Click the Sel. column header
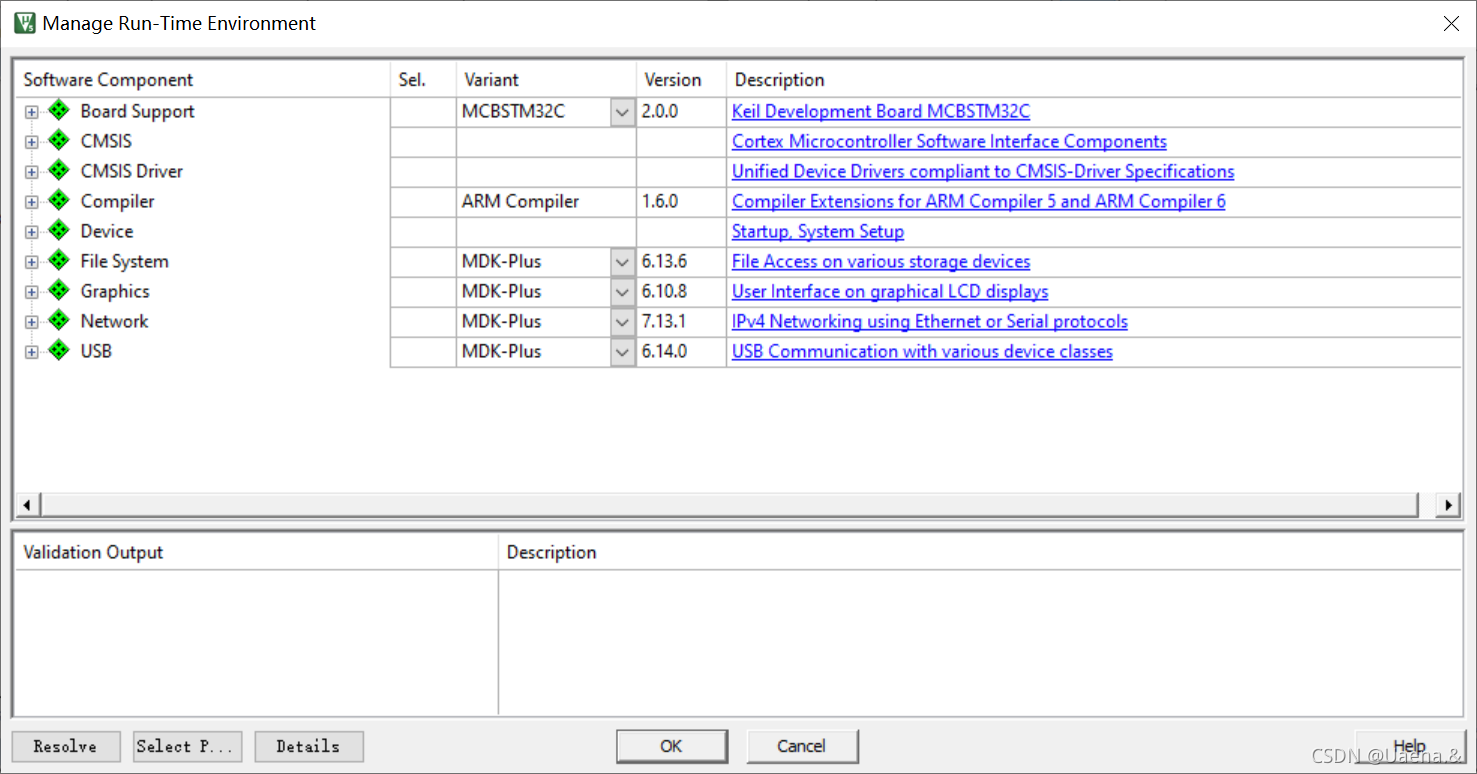Viewport: 1477px width, 774px height. tap(423, 80)
